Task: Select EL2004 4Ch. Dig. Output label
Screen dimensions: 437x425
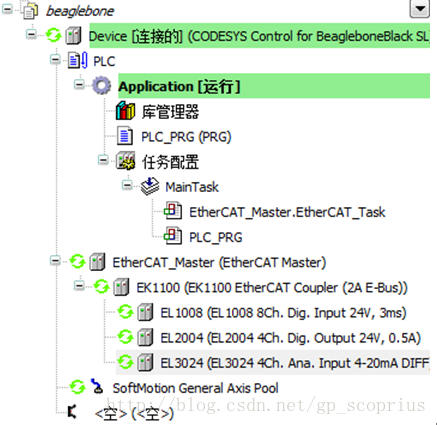Action: pos(290,338)
